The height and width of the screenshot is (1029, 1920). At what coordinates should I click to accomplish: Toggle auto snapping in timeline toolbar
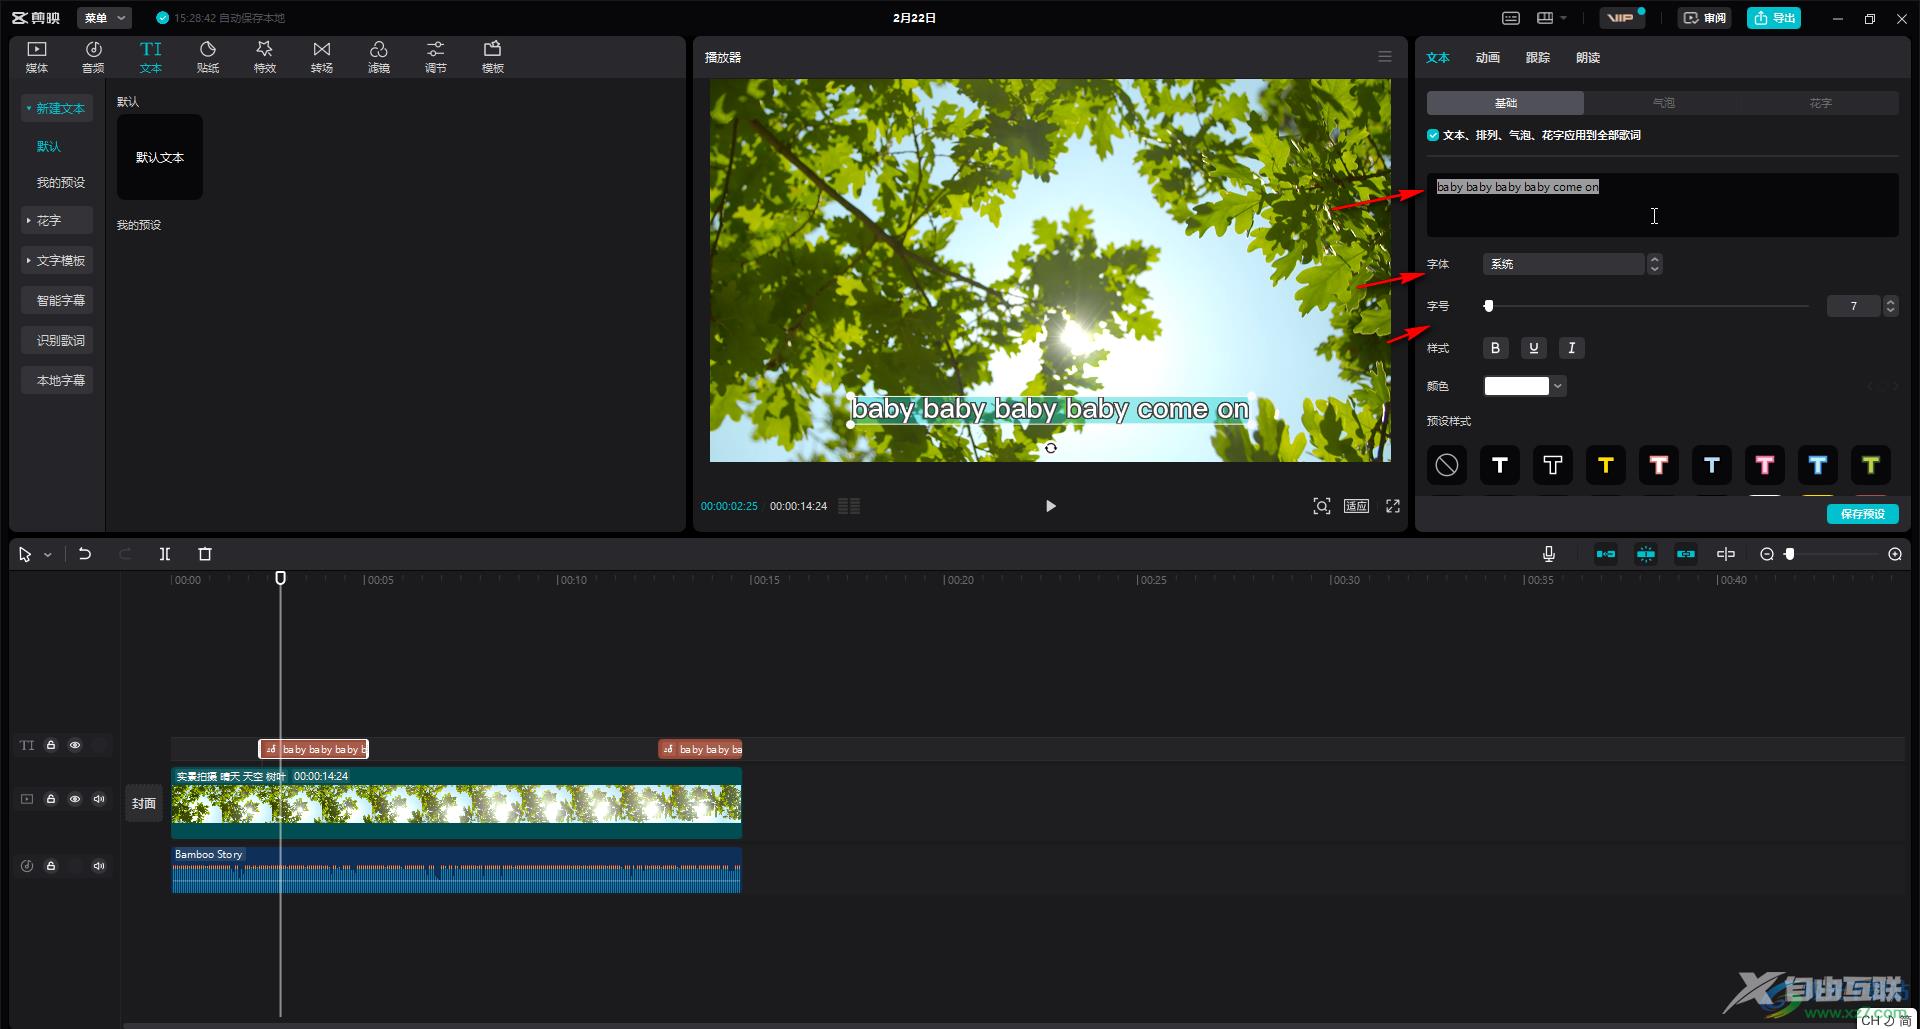(x=1646, y=554)
